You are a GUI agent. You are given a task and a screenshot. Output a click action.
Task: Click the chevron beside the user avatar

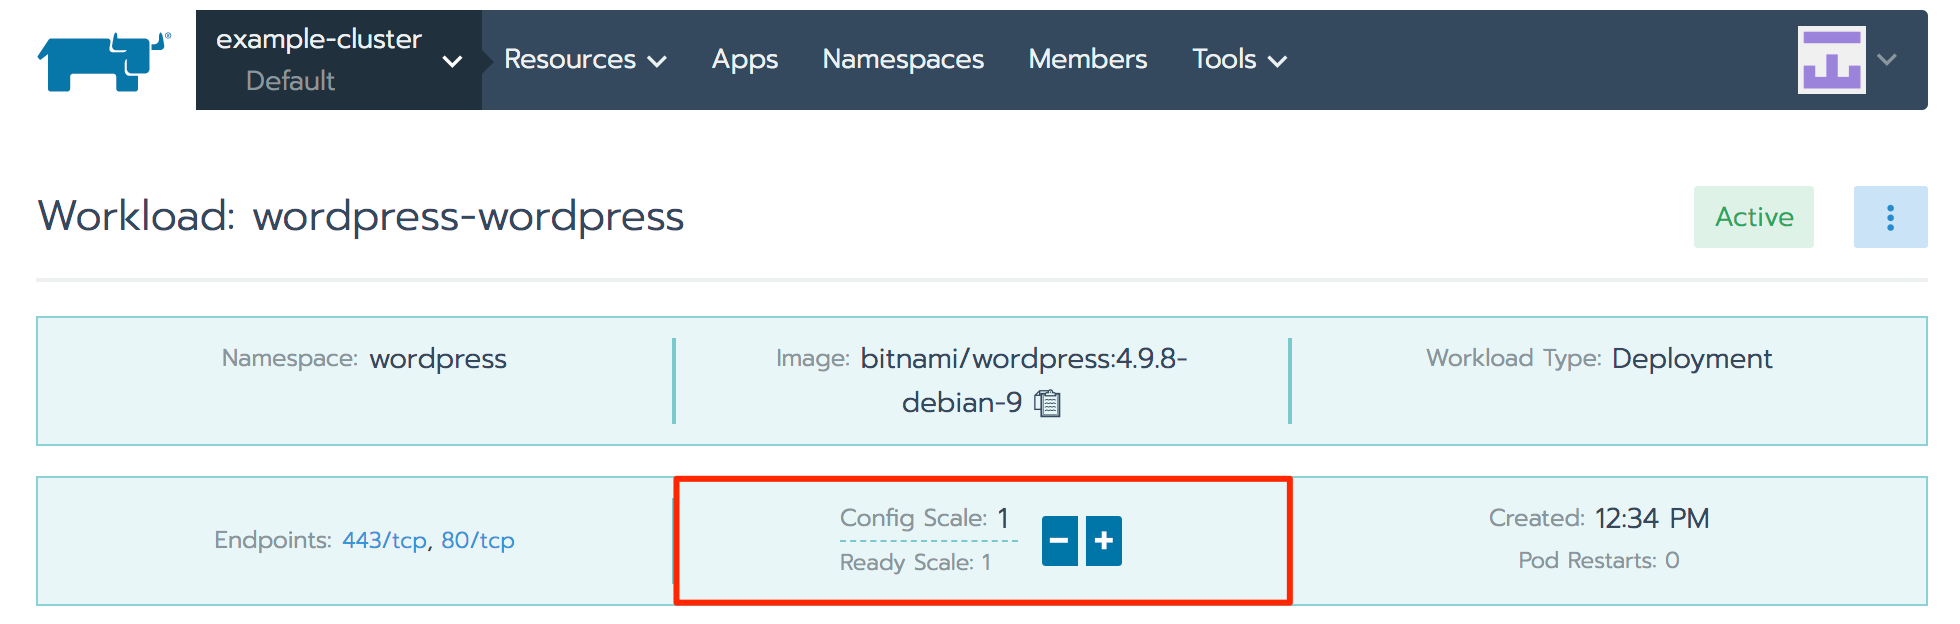tap(1887, 60)
